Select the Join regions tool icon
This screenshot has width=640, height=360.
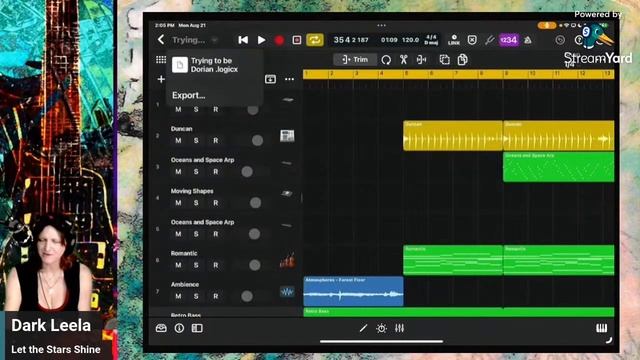(422, 60)
